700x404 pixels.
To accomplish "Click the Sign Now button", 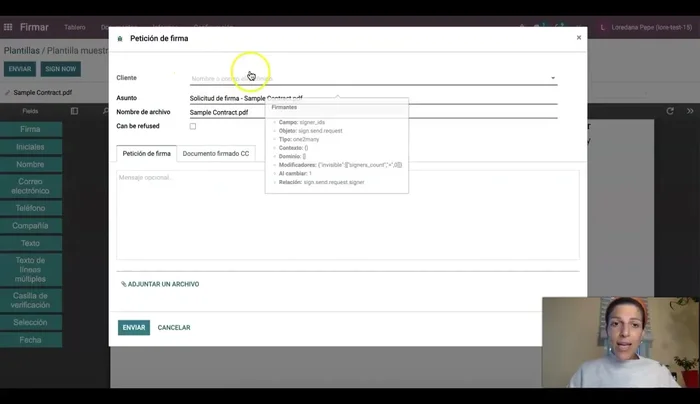I will (x=60, y=69).
